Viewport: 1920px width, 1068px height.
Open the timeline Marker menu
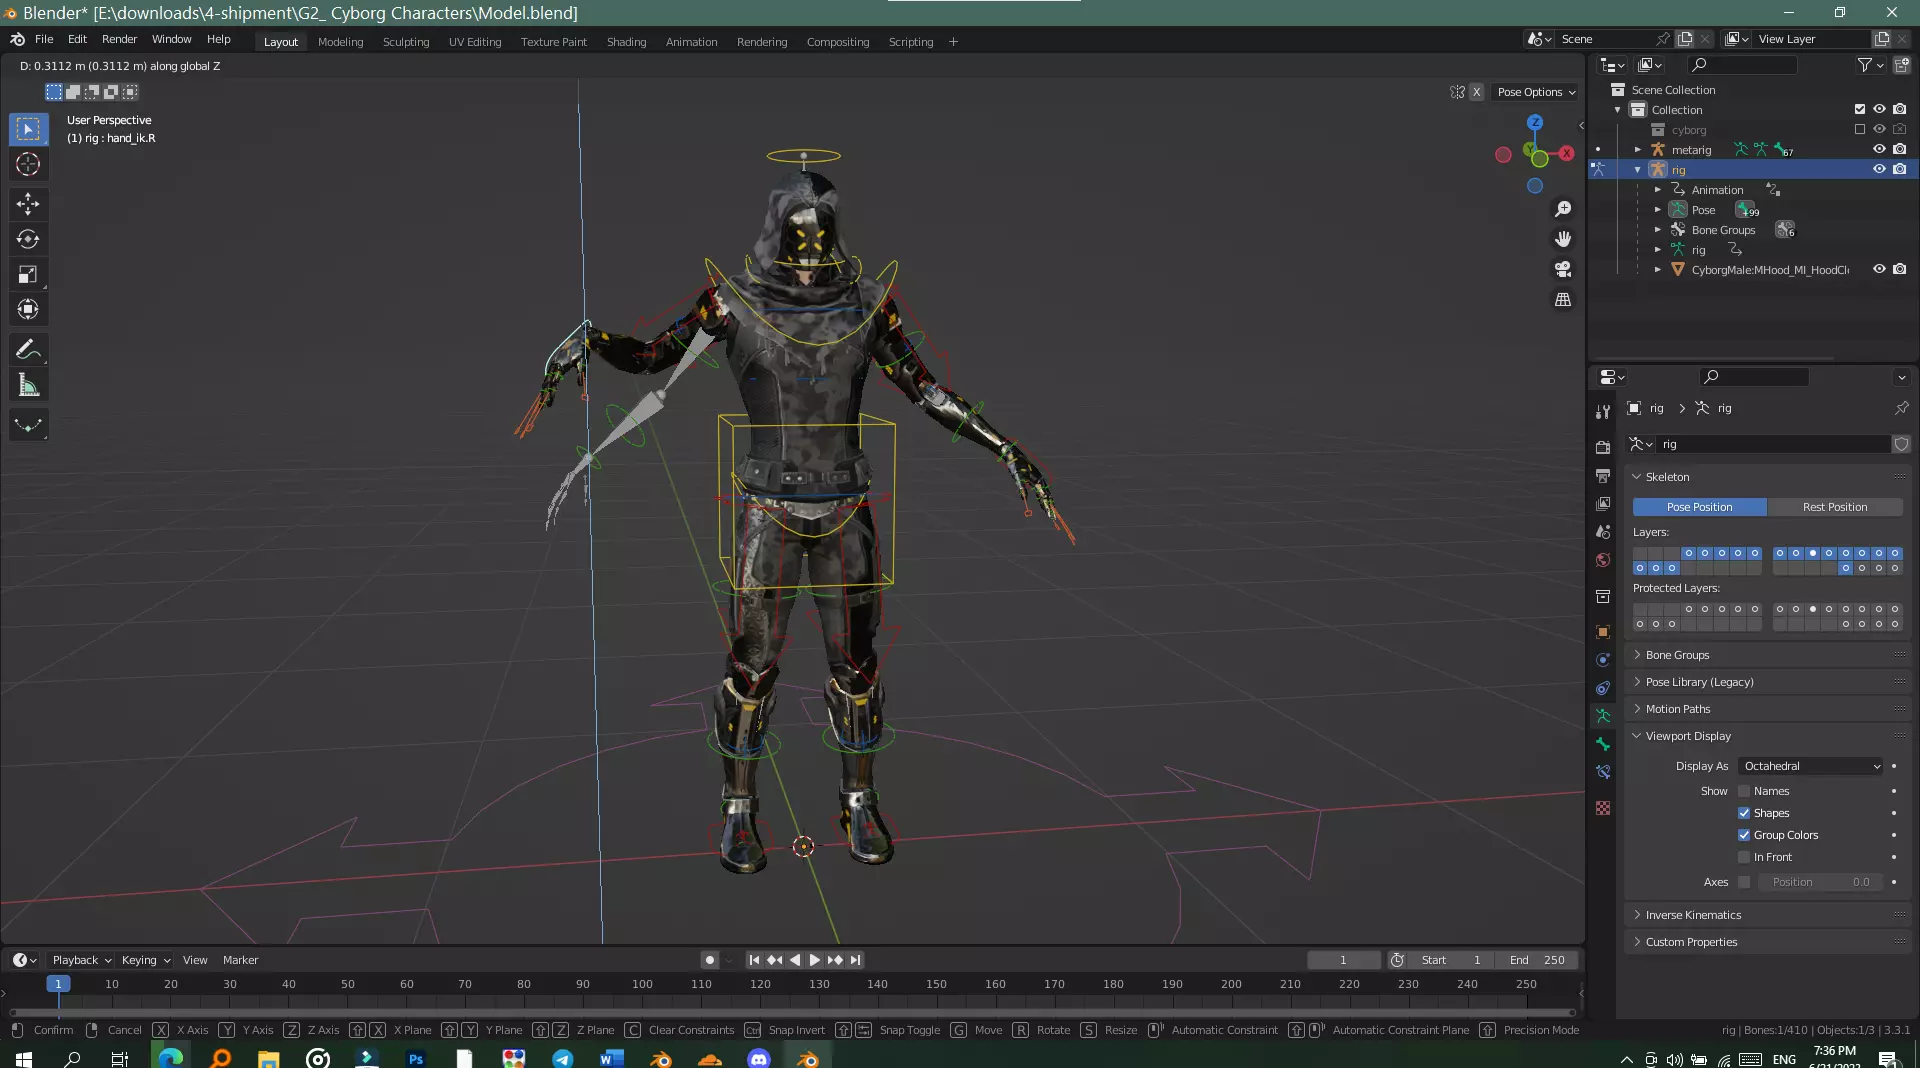click(240, 960)
